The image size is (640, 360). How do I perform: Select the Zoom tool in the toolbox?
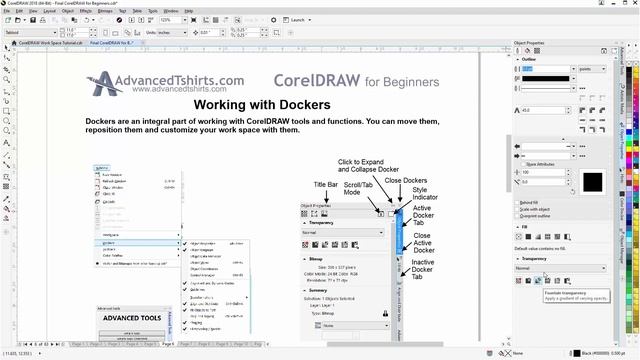(6, 80)
